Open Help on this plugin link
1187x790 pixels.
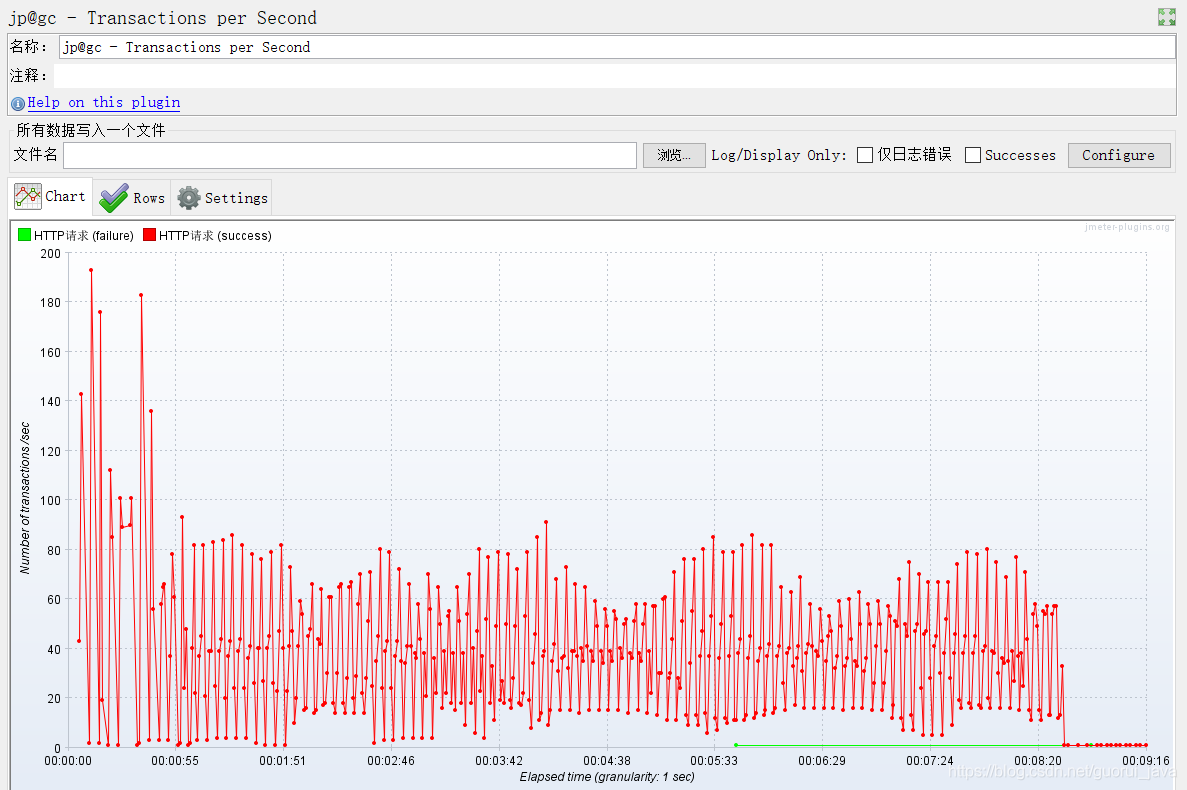[x=104, y=102]
